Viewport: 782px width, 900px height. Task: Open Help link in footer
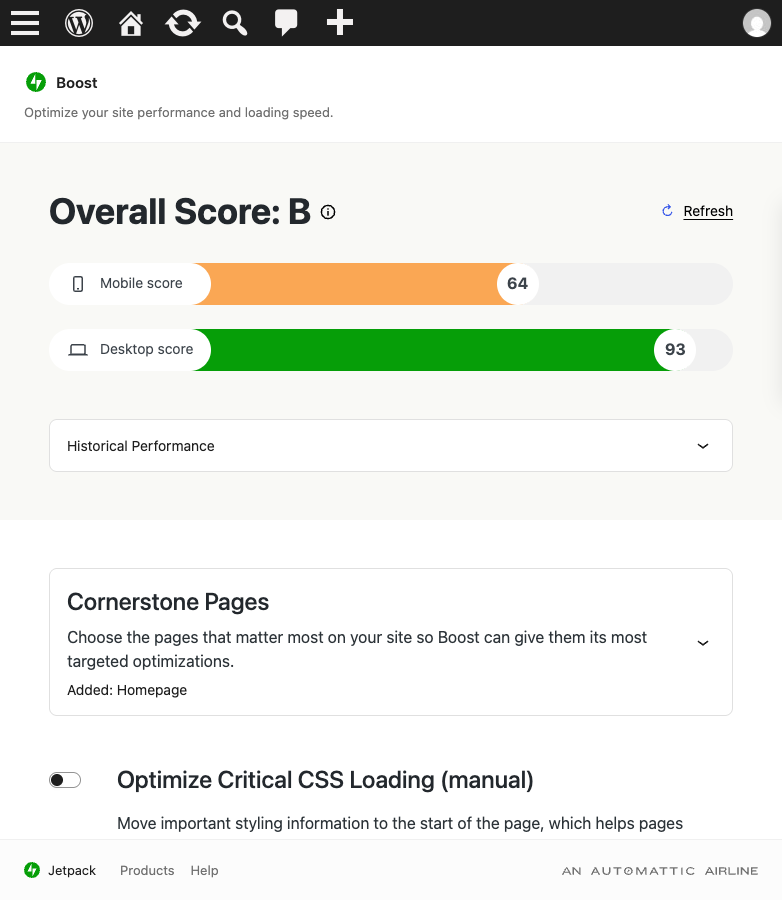pos(204,871)
